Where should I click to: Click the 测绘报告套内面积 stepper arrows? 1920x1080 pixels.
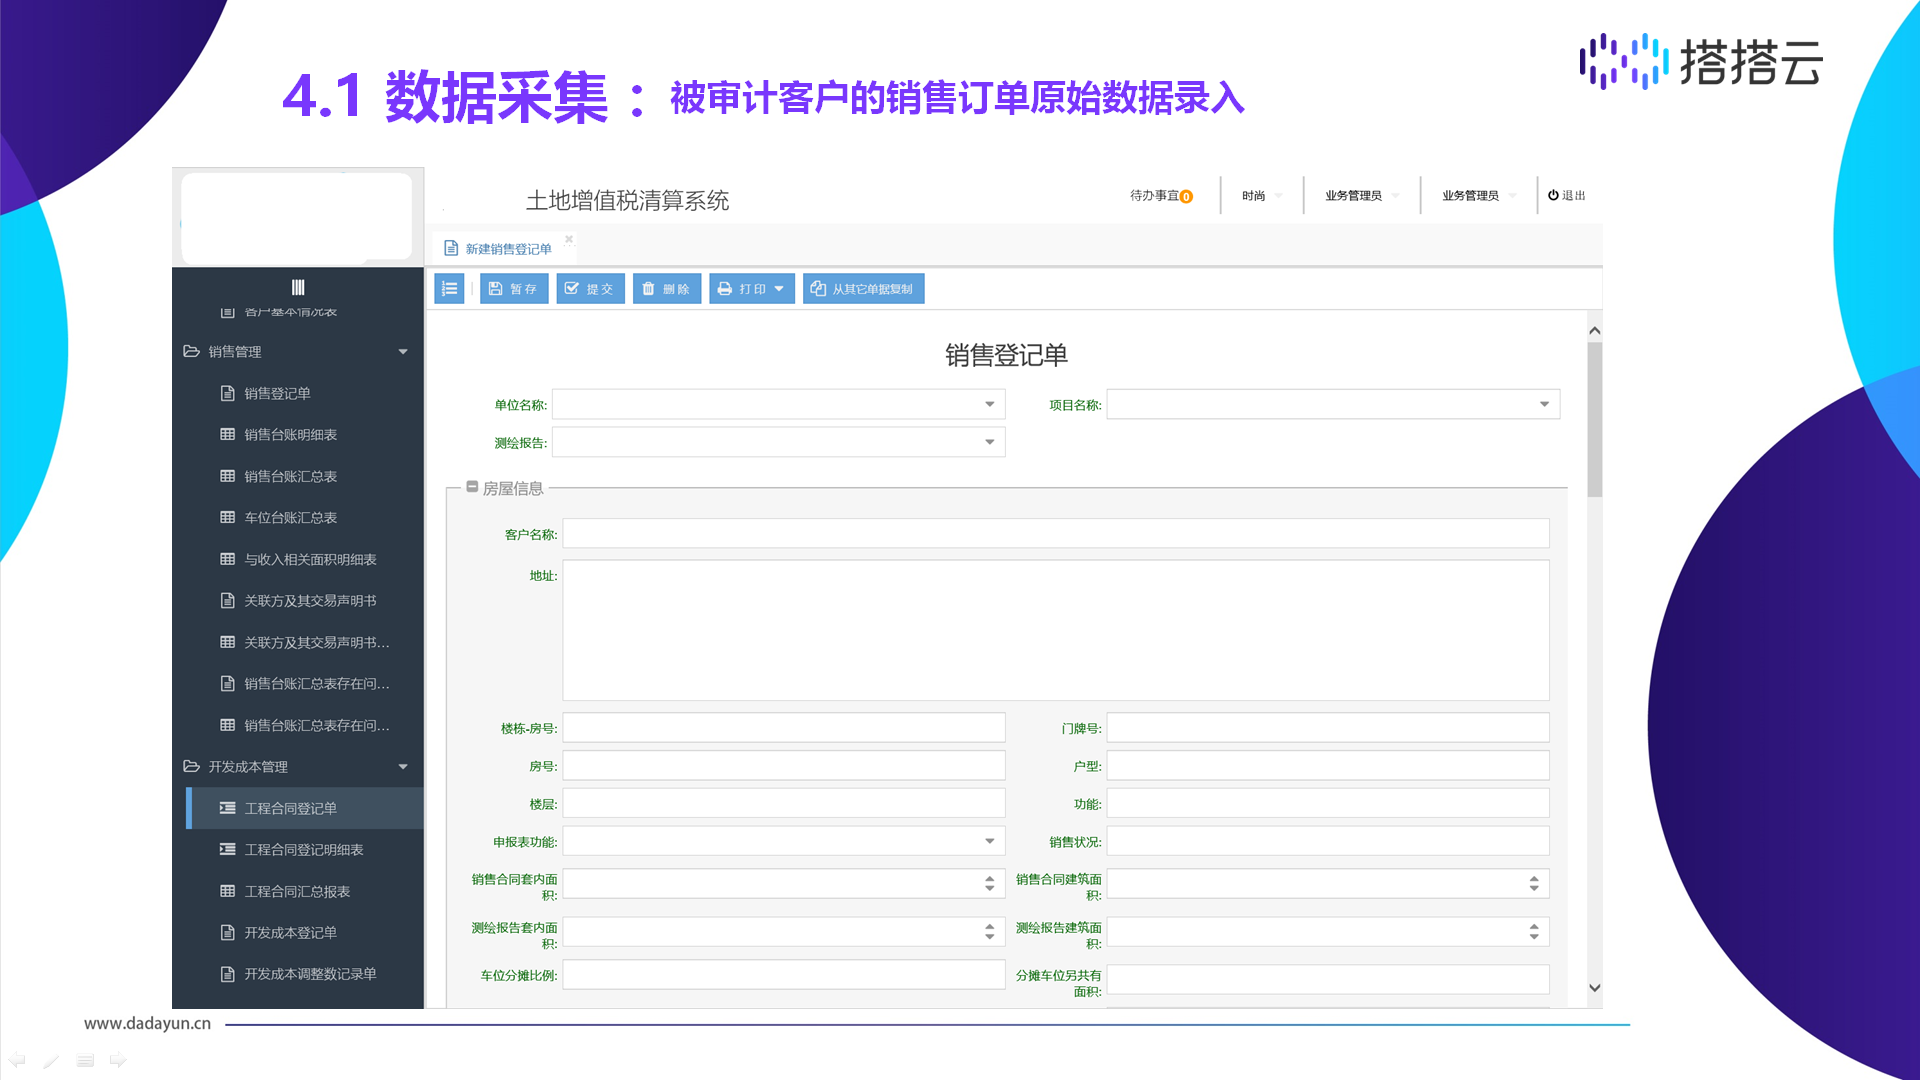(989, 932)
